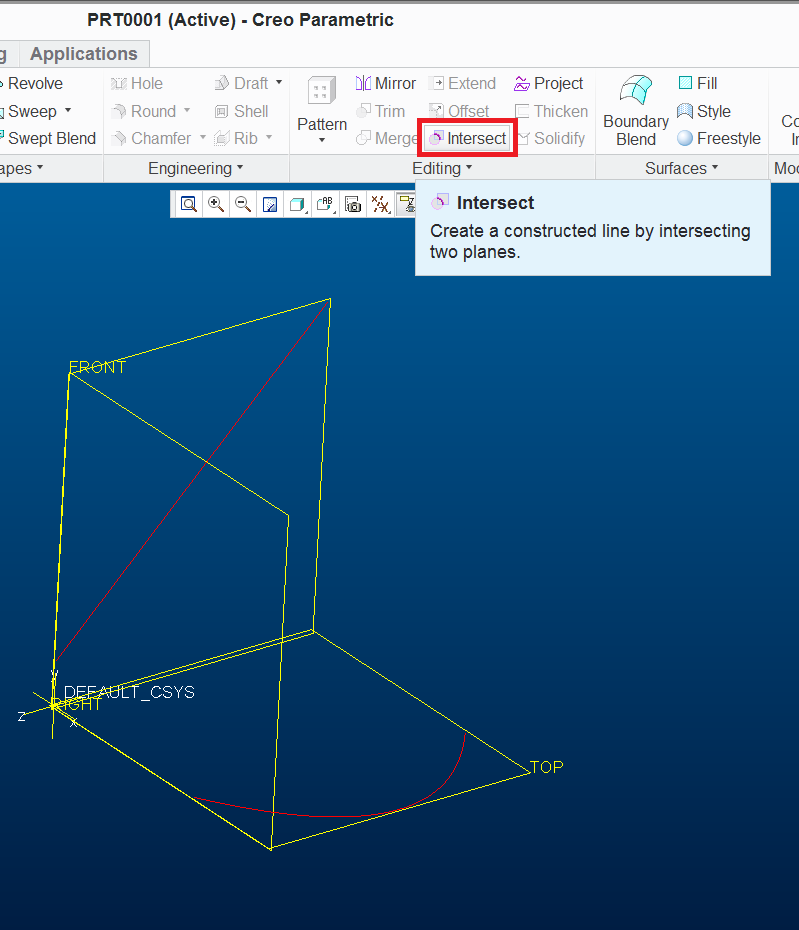This screenshot has height=930, width=799.
Task: Click the Revolve command
Action: pos(31,84)
